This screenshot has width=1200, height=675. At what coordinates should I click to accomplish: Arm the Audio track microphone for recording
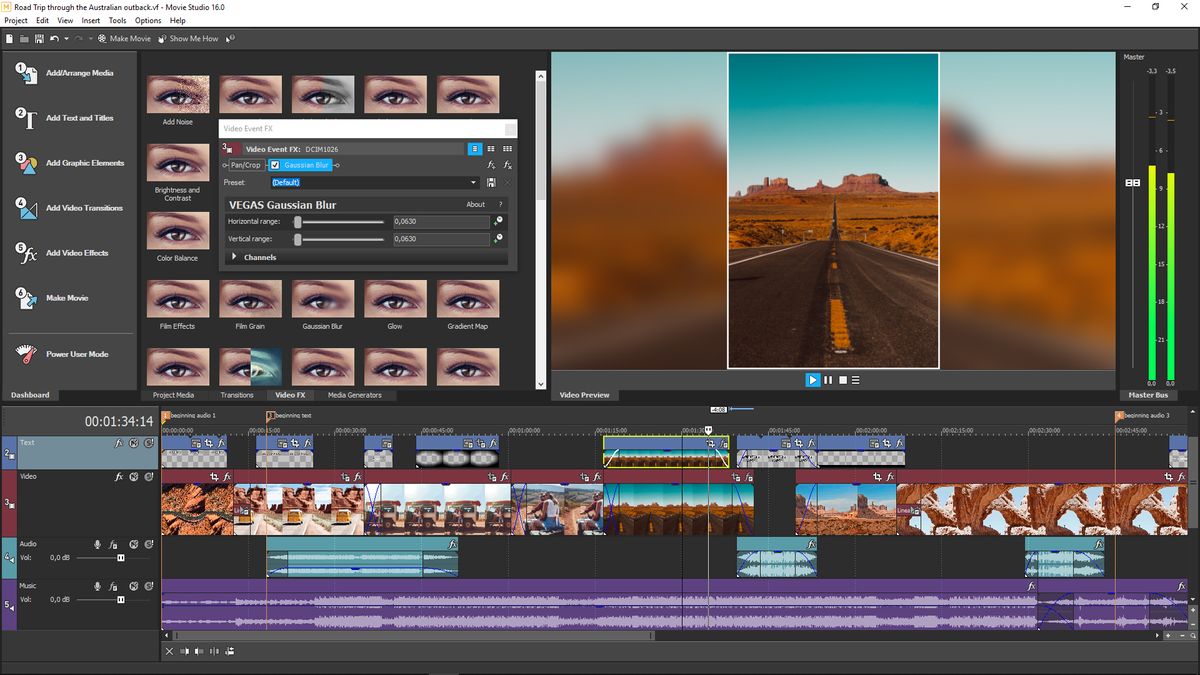click(98, 543)
